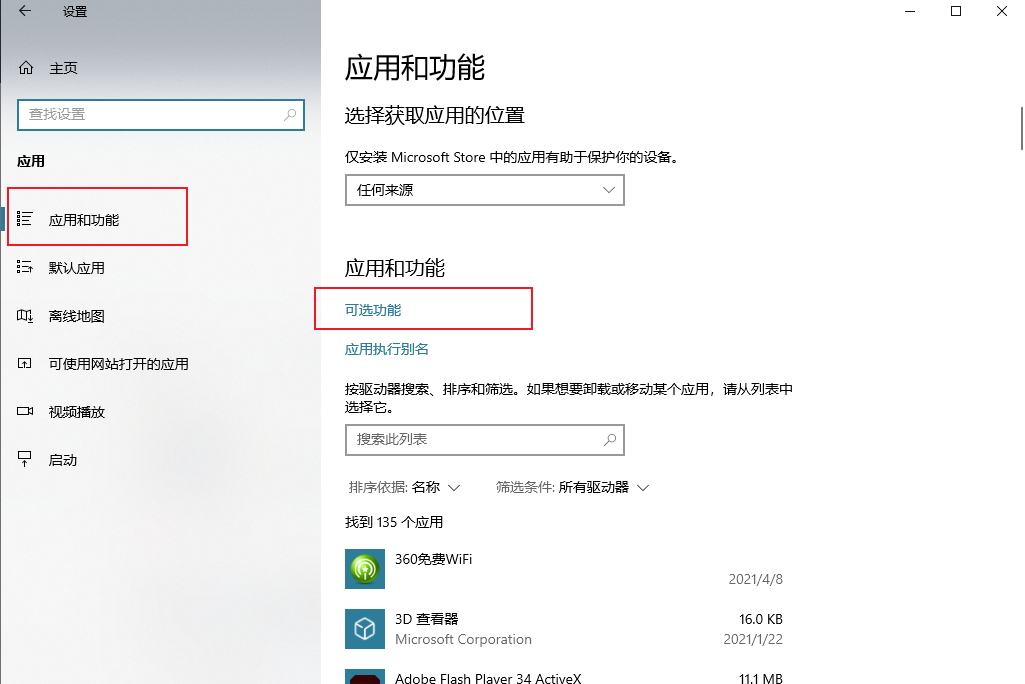Select the 360免费WiFi app entry
Image resolution: width=1025 pixels, height=684 pixels.
[564, 569]
